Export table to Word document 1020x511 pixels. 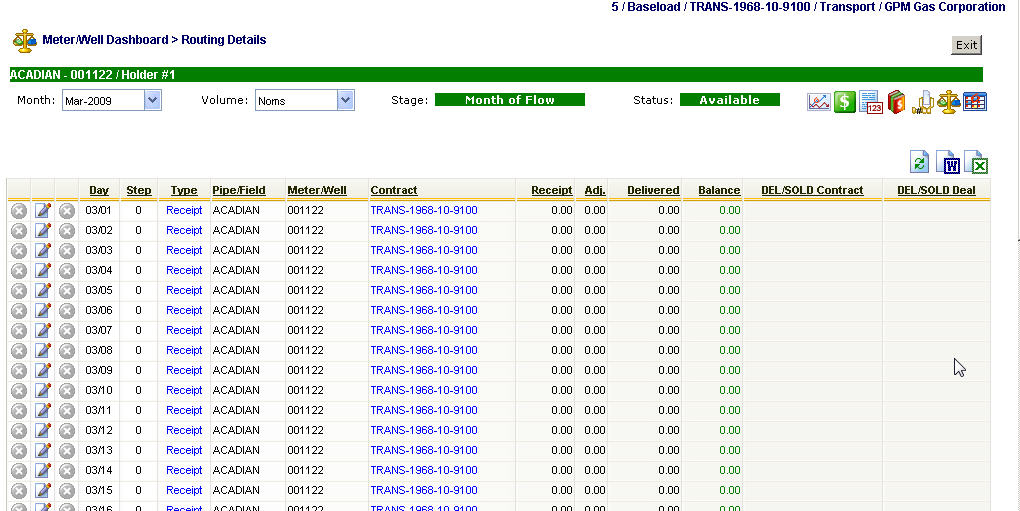[x=949, y=164]
